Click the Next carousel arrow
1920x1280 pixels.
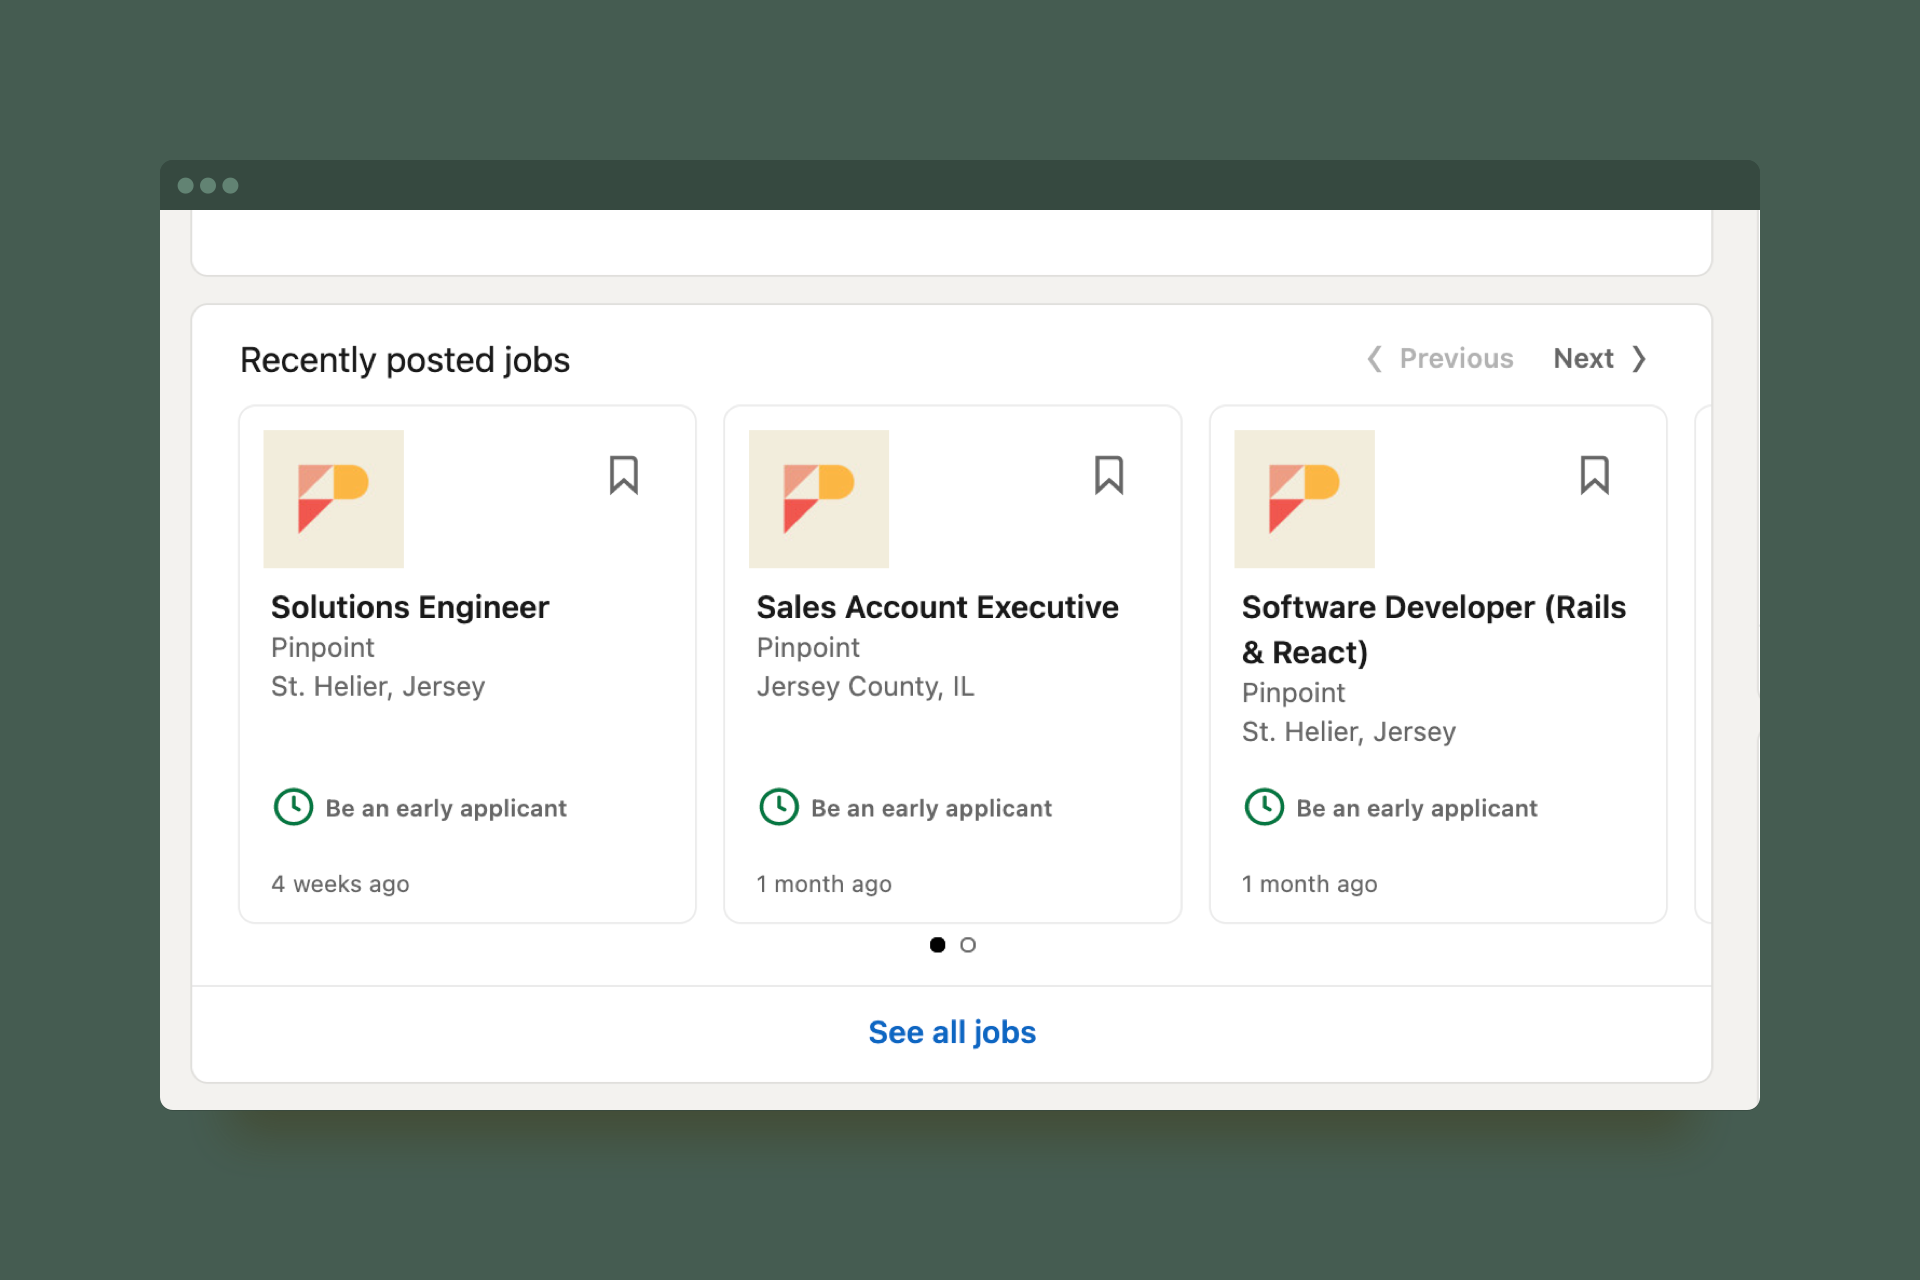1639,359
